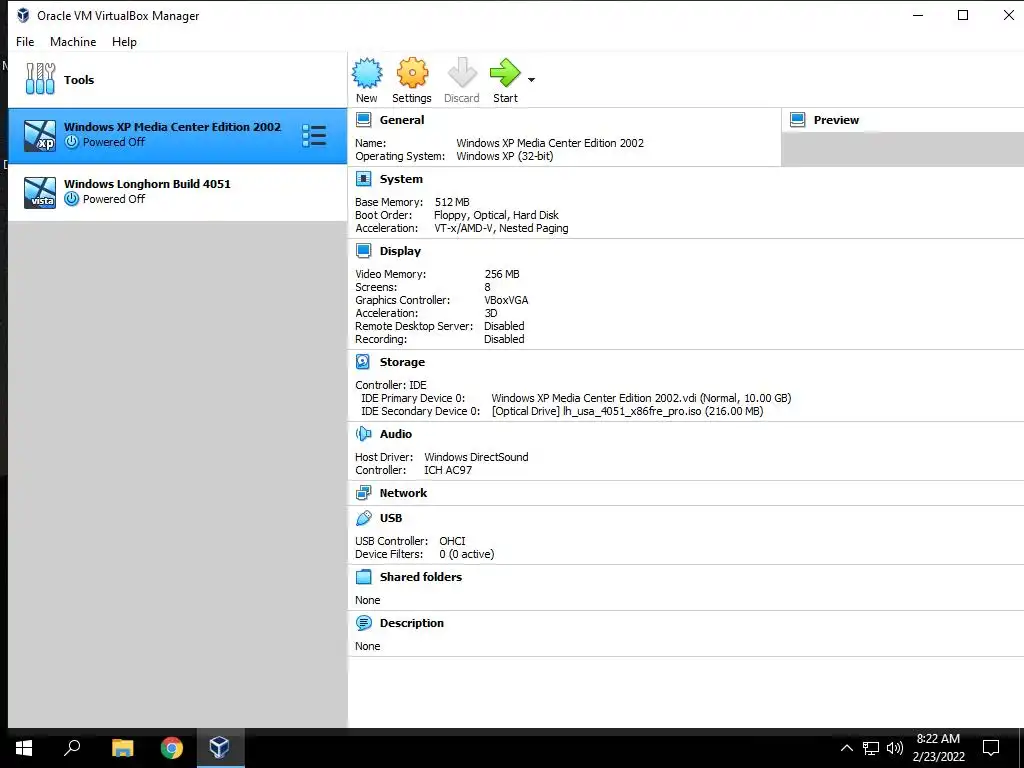This screenshot has height=768, width=1024.
Task: Click the volume tray icon
Action: (895, 748)
